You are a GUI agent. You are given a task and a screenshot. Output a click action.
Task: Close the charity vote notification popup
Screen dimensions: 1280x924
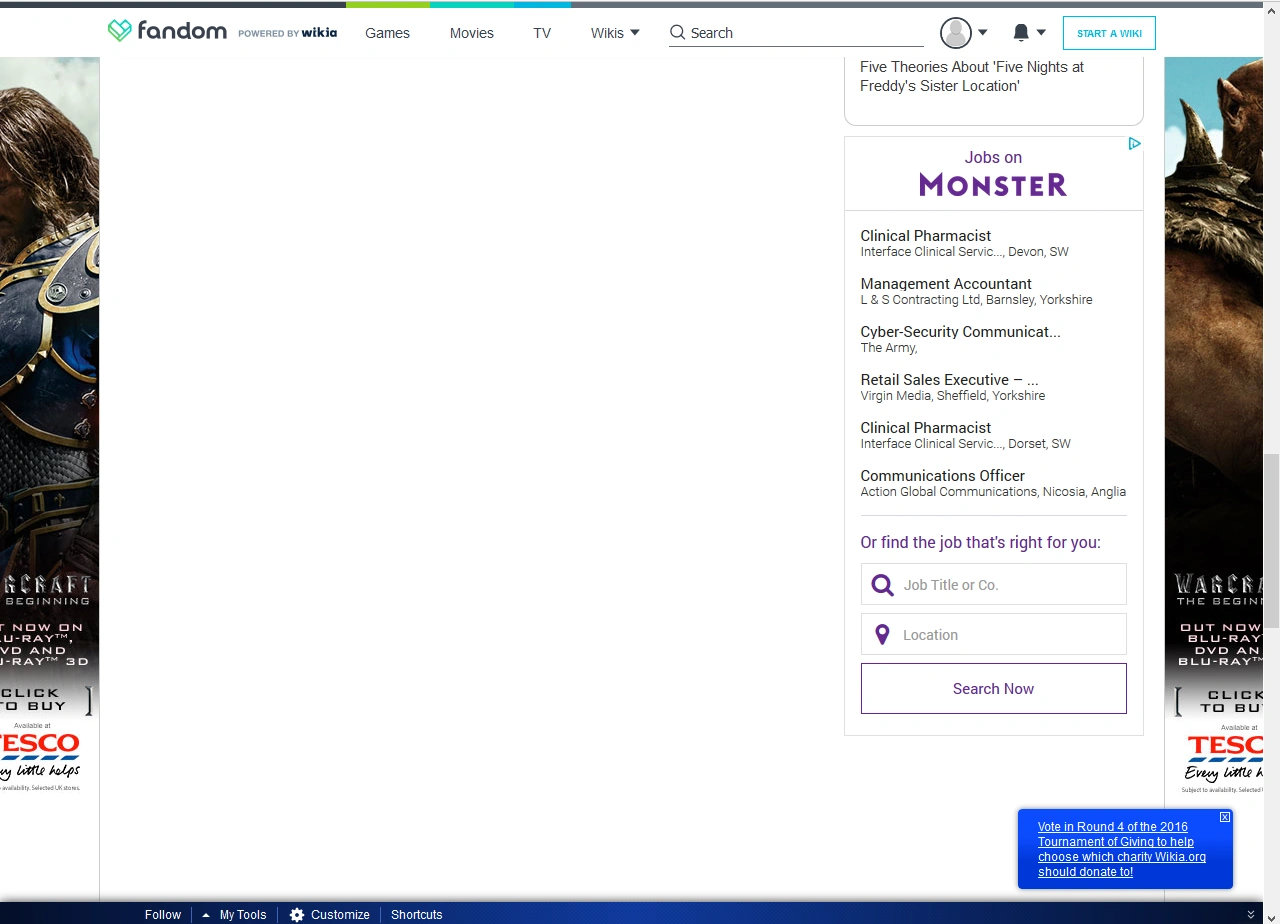point(1224,817)
